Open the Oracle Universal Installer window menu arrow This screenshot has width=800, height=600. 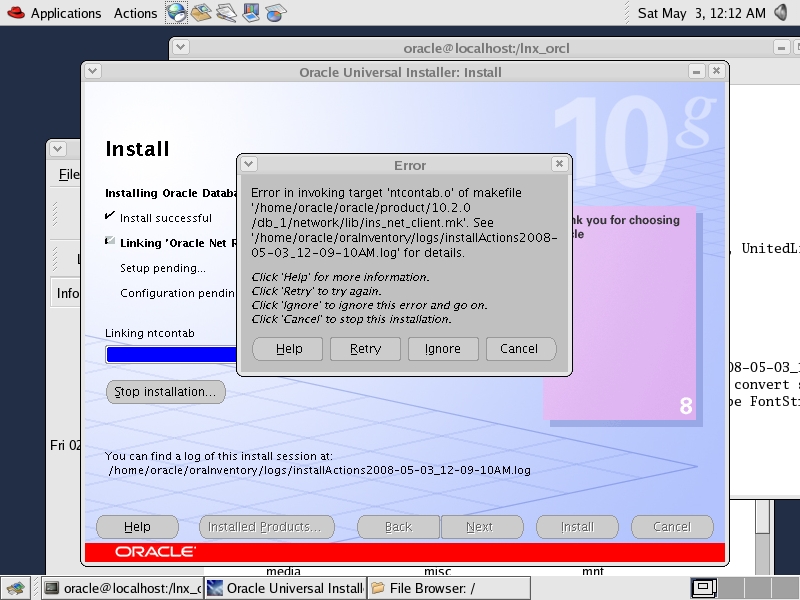(93, 72)
